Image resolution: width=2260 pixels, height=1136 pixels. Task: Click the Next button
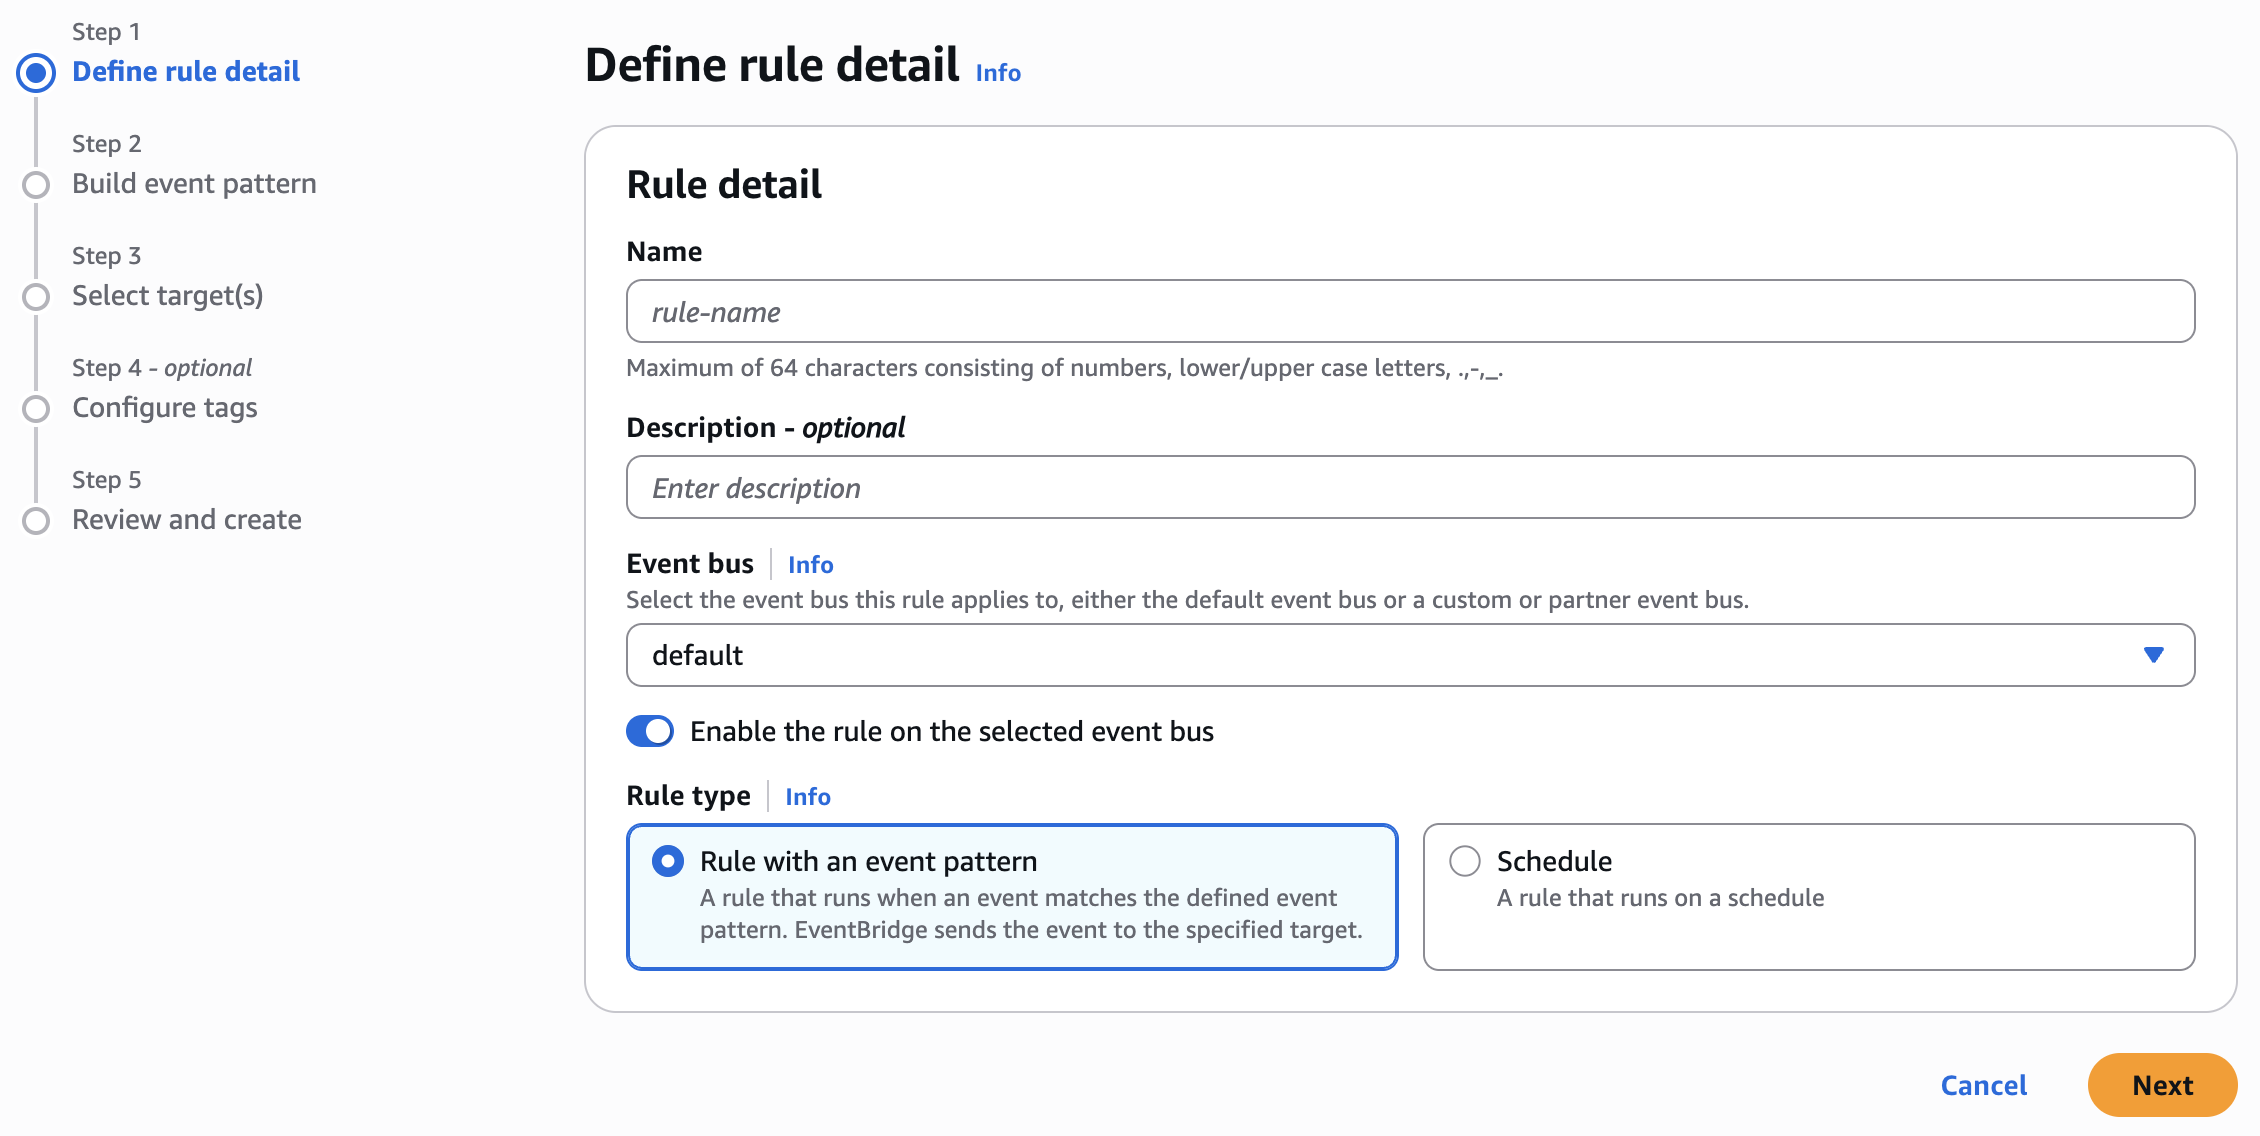(x=2162, y=1085)
